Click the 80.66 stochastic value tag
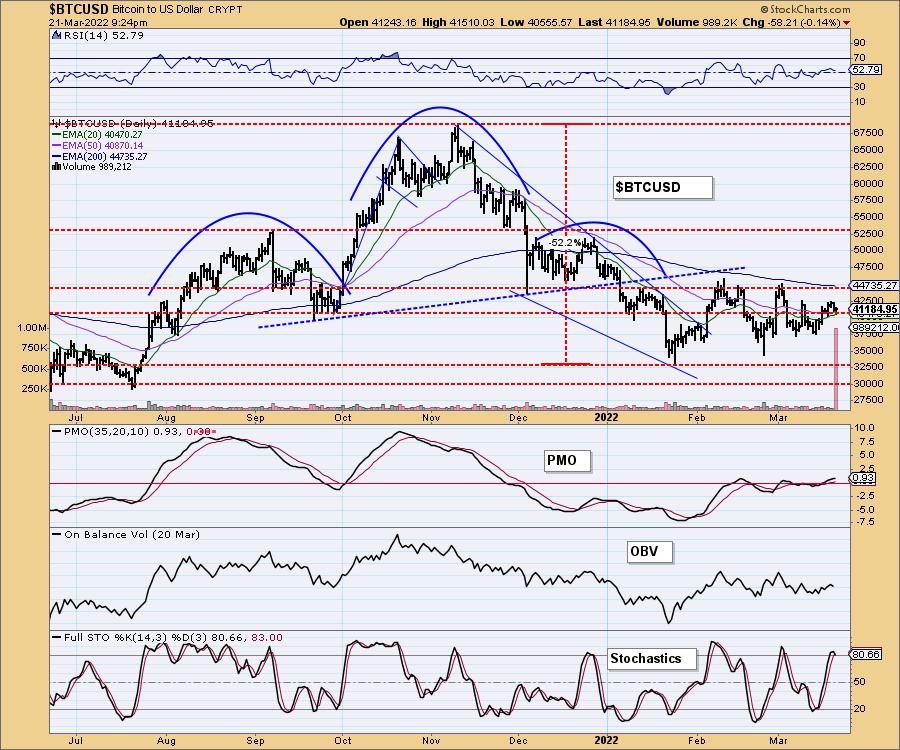Viewport: 900px width, 750px height. click(866, 655)
